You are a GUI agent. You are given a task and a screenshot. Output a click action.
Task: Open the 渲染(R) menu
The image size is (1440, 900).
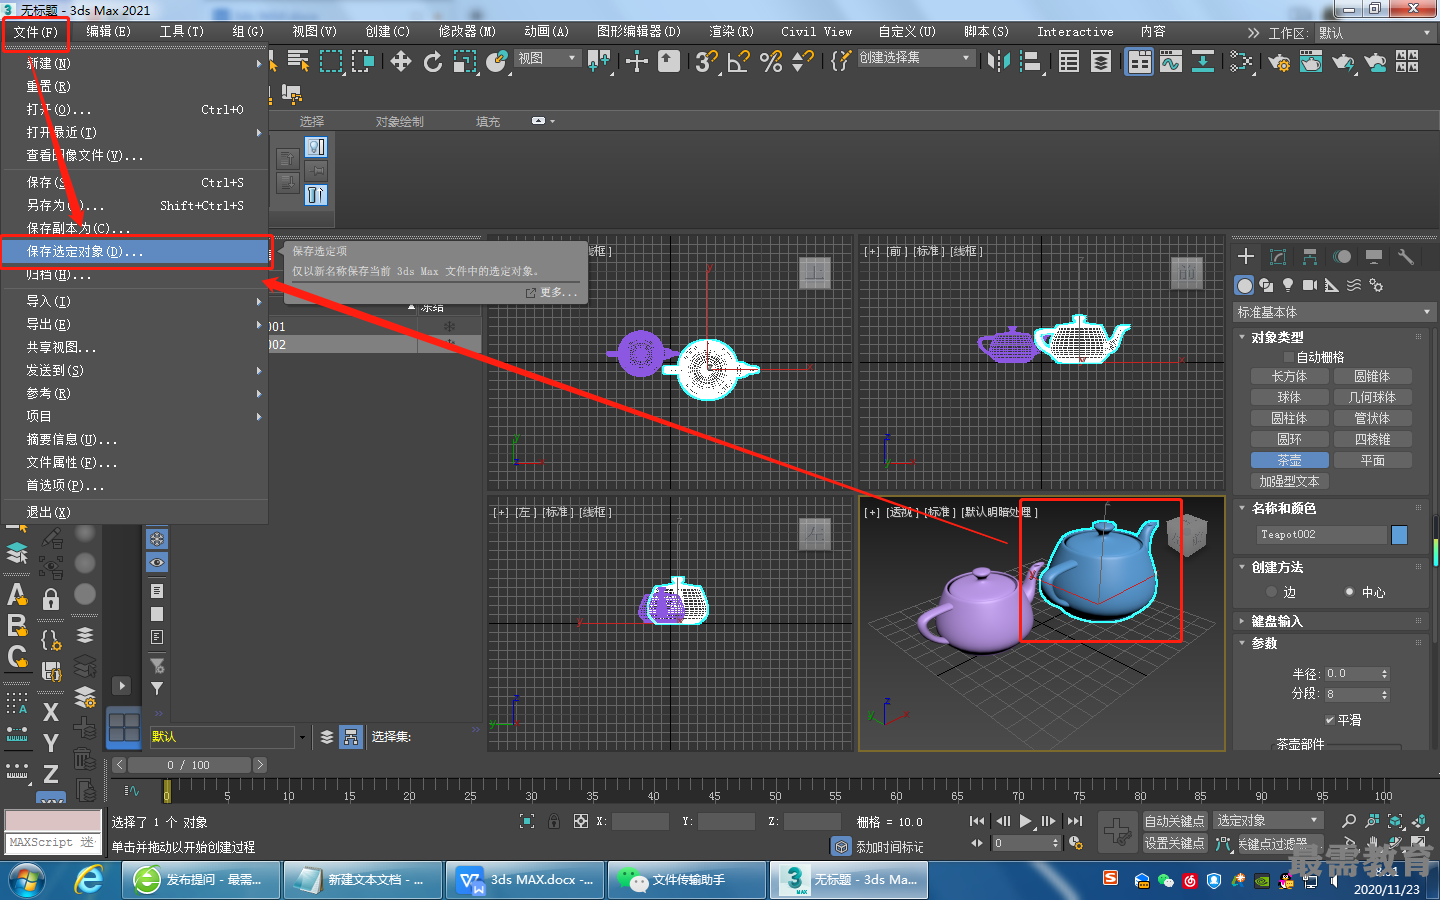pos(731,32)
